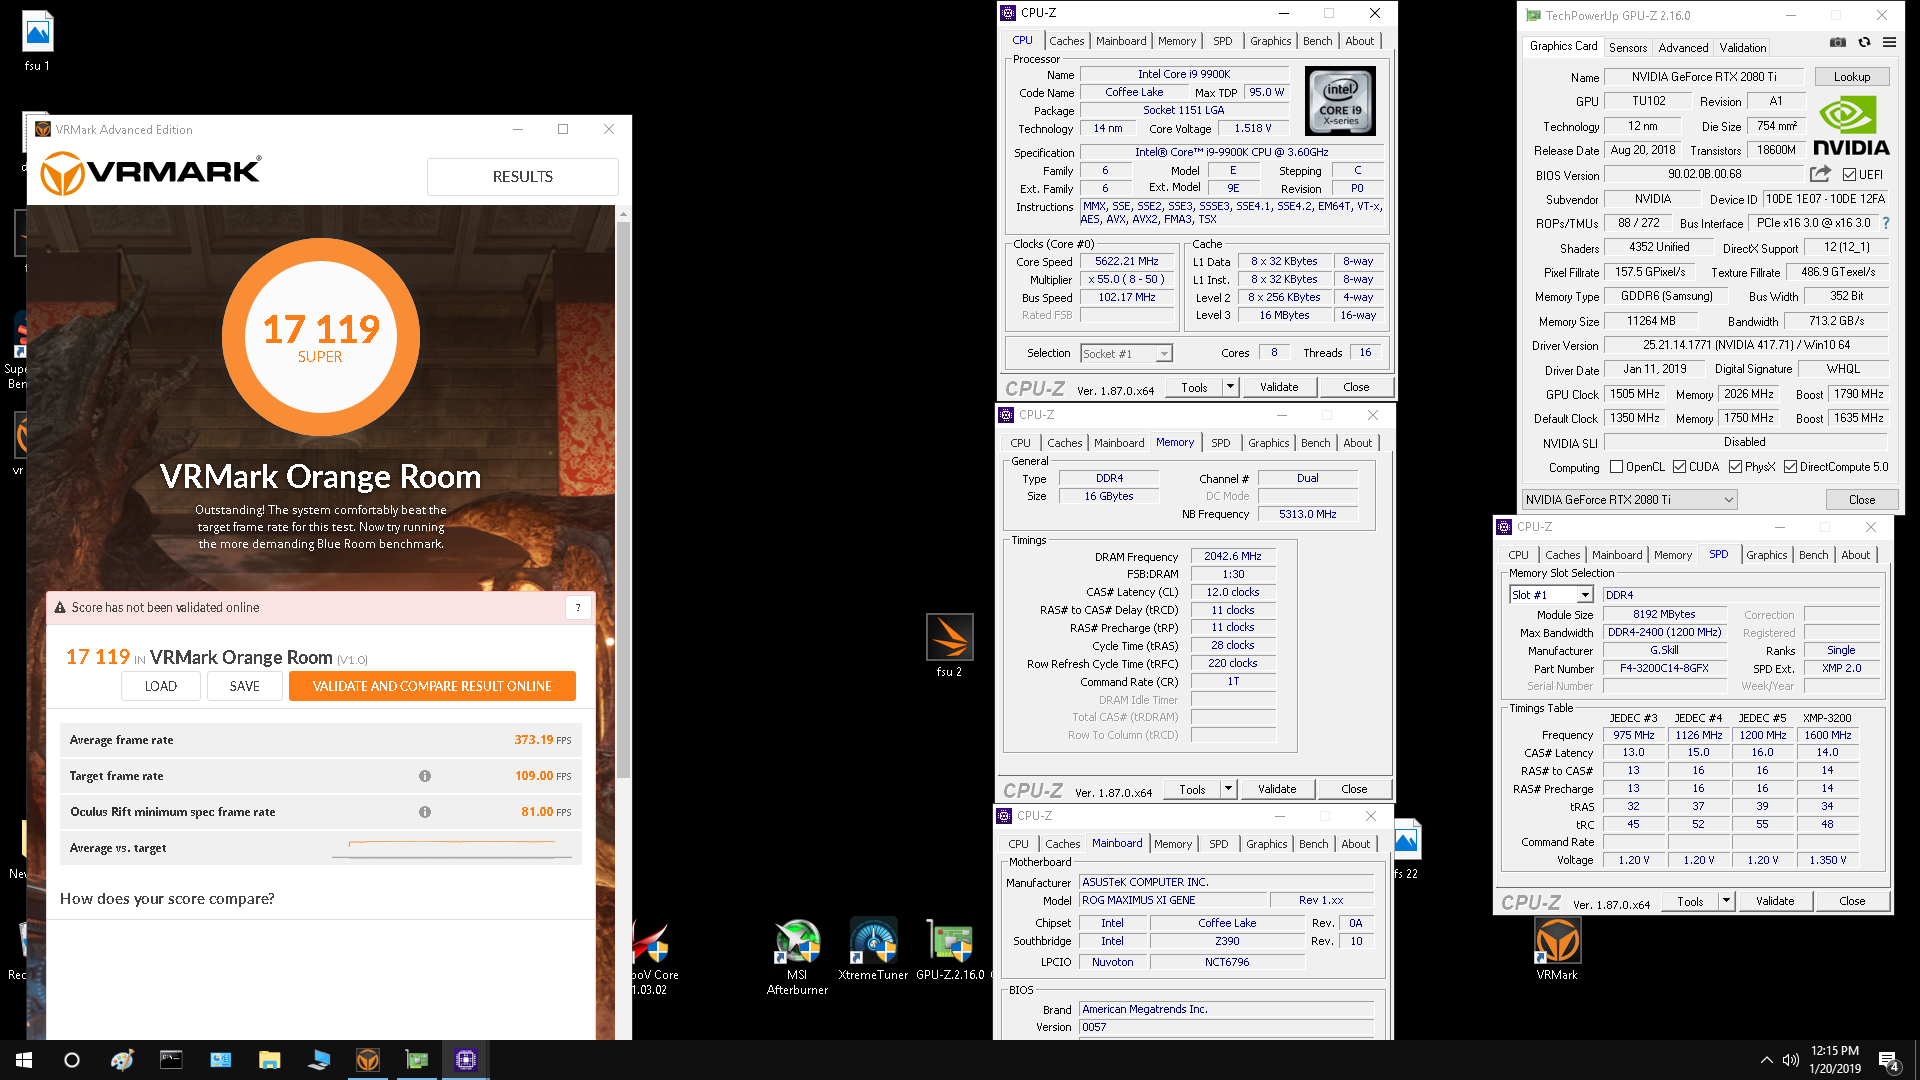Show hidden system tray icons chevron
The height and width of the screenshot is (1080, 1920).
click(1766, 1060)
